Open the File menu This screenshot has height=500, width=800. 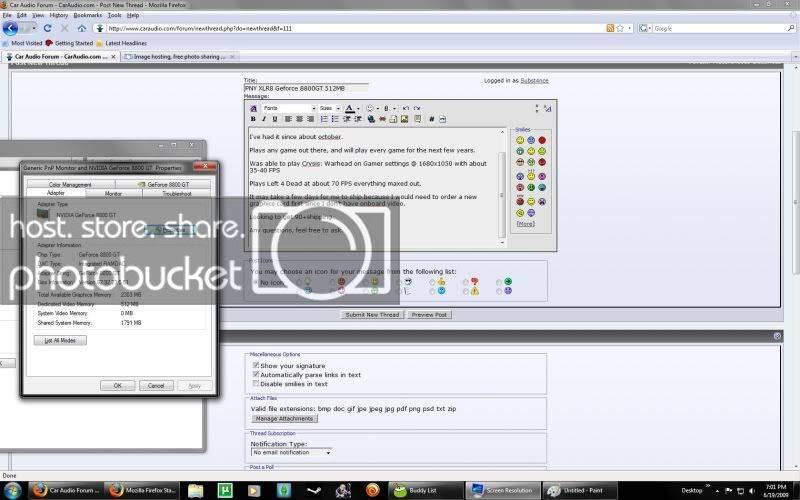click(7, 15)
